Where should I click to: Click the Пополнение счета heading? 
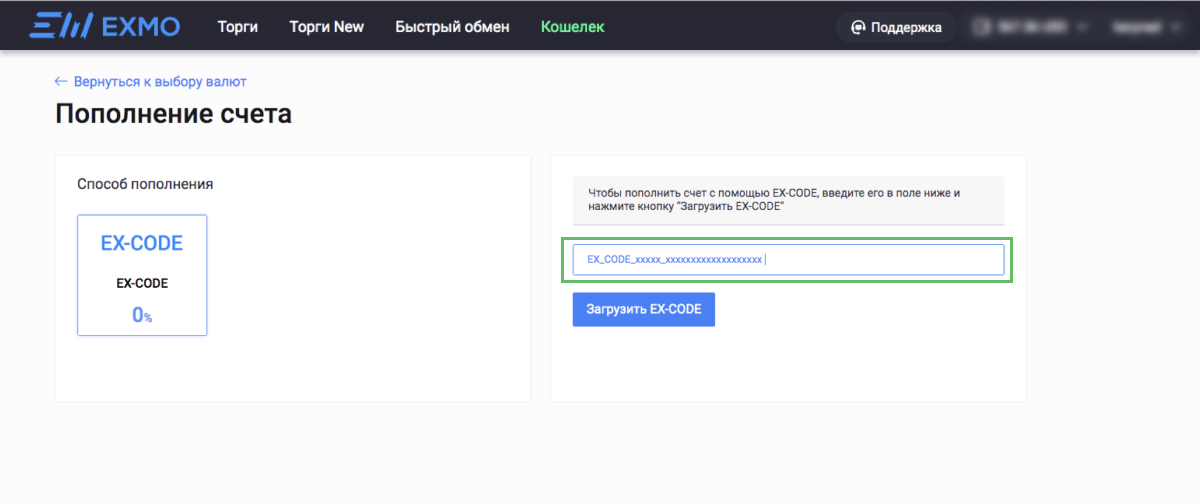pyautogui.click(x=173, y=114)
